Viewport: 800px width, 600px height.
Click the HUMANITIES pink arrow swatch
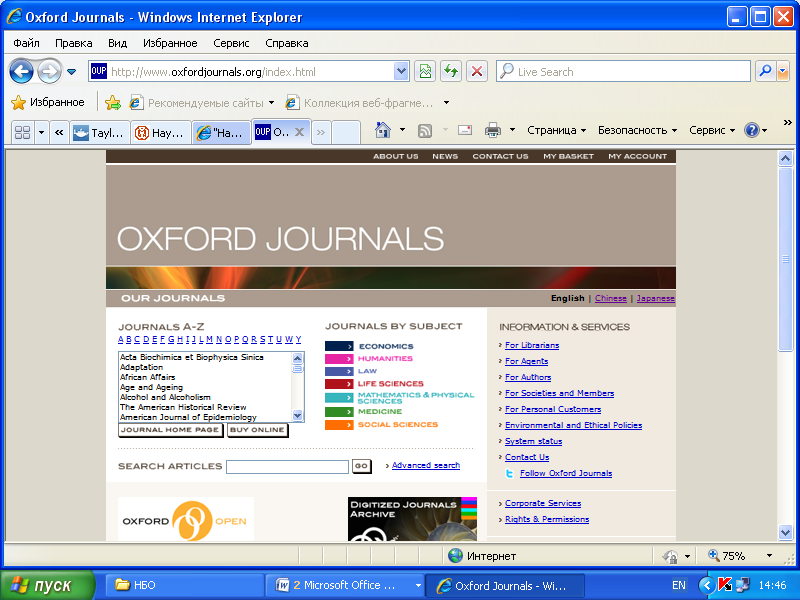pyautogui.click(x=339, y=359)
